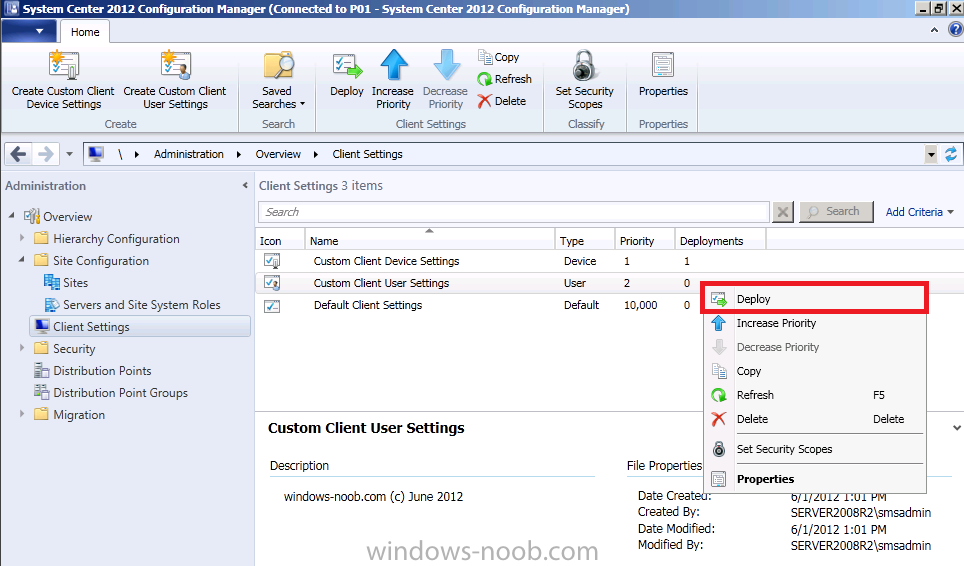Click Create Custom Client User Settings ribbon icon
964x566 pixels.
coord(175,66)
